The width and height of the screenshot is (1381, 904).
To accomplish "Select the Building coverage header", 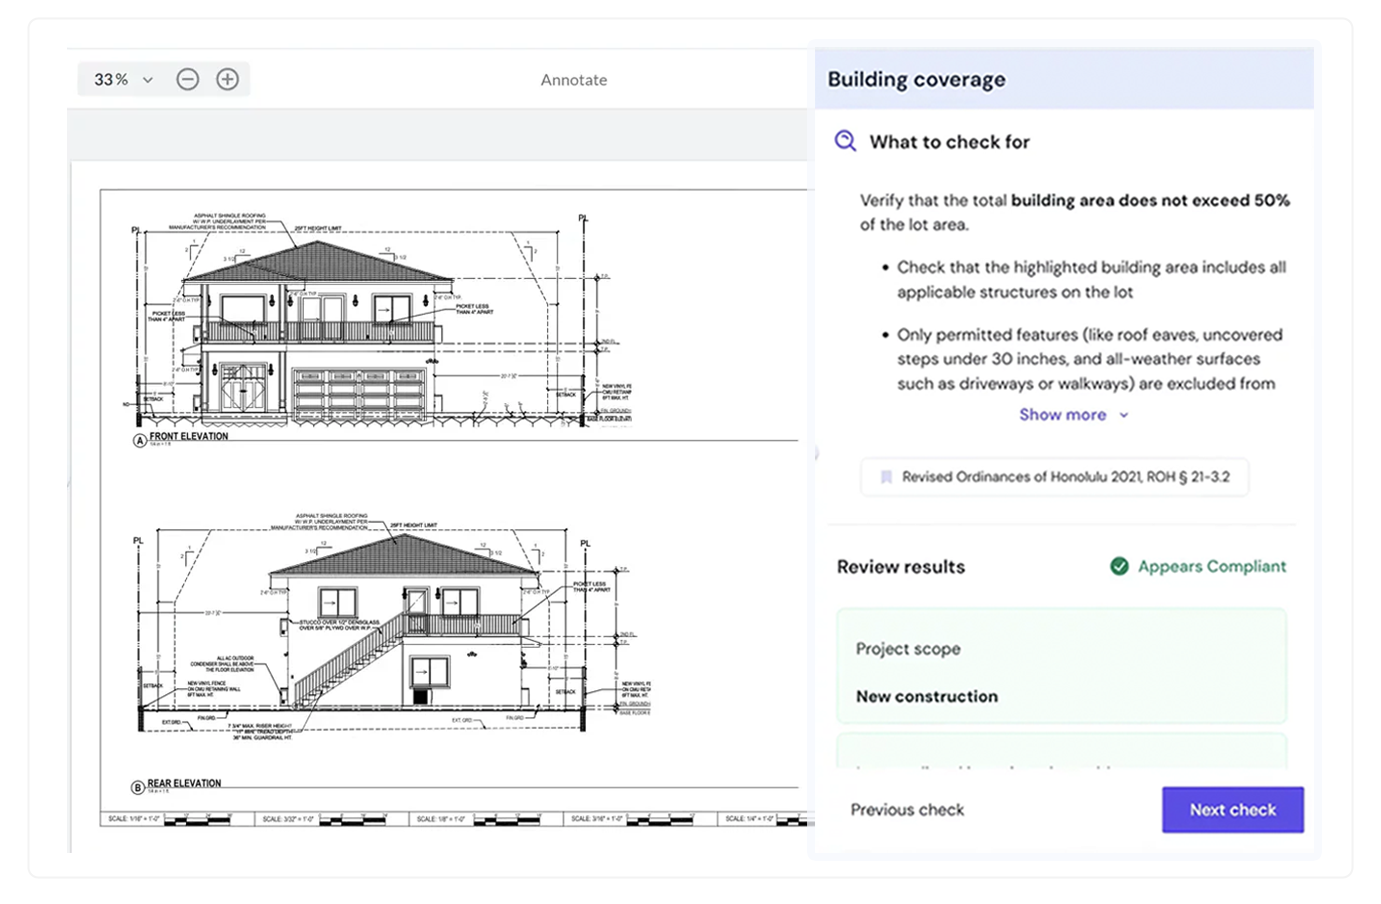I will pos(1064,79).
